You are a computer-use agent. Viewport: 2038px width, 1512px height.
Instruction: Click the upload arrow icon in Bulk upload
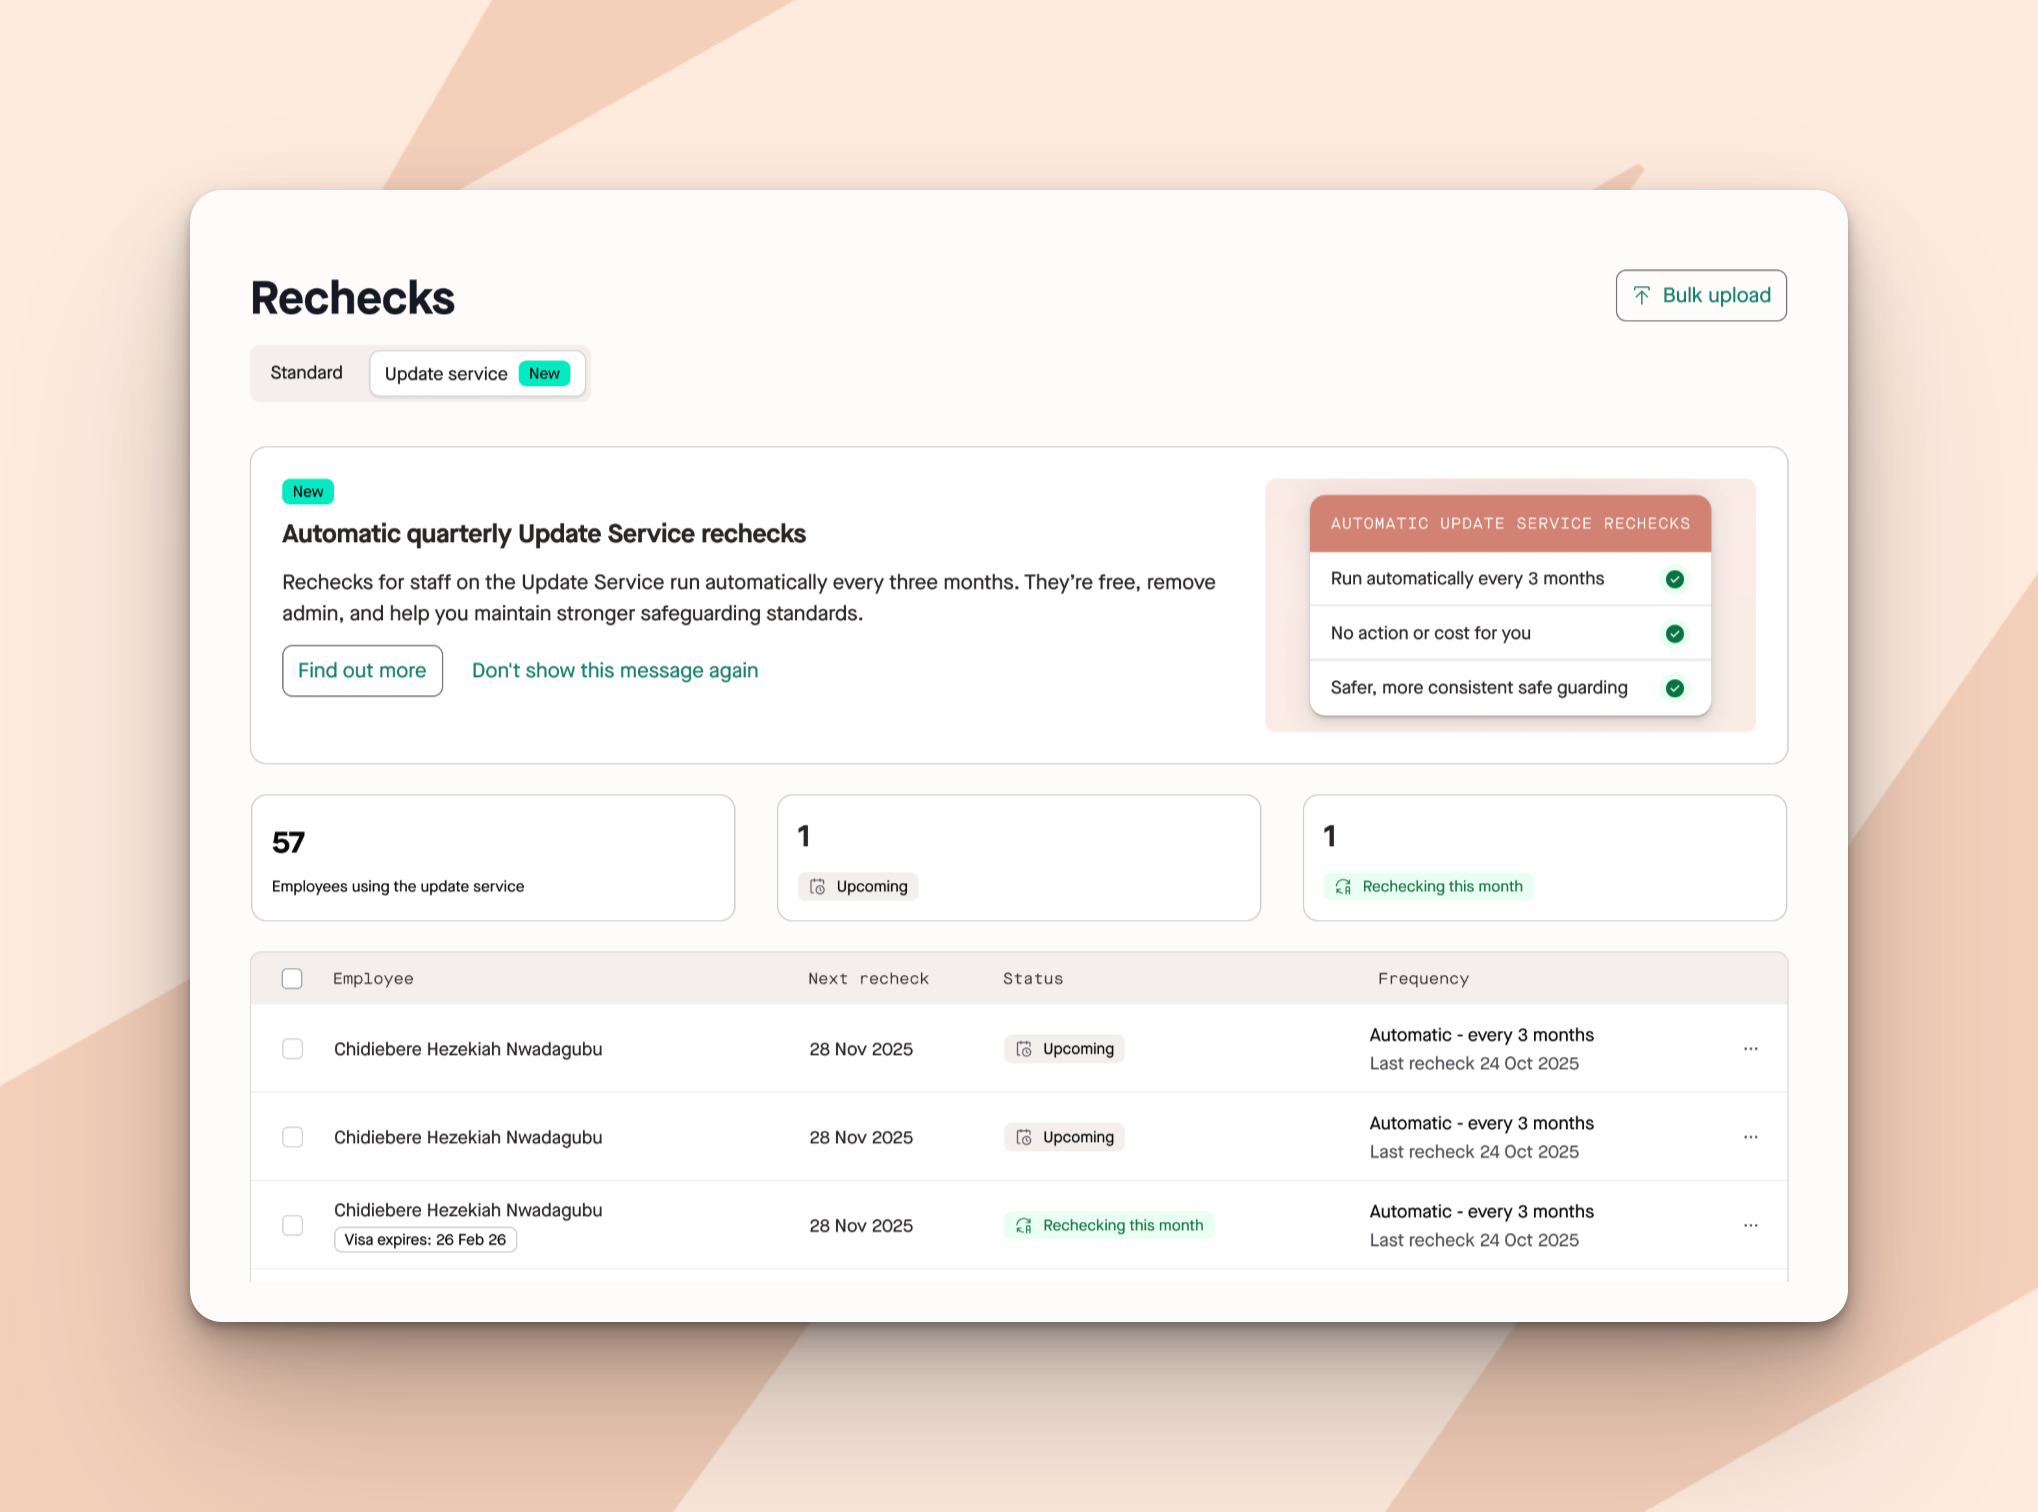coord(1641,295)
